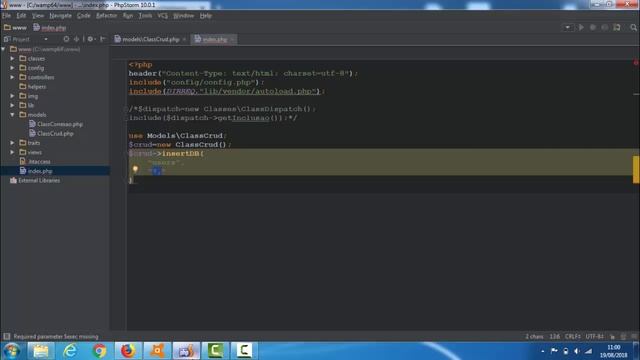This screenshot has width=640, height=360.
Task: Open Google Chrome from taskbar
Action: click(x=99, y=351)
